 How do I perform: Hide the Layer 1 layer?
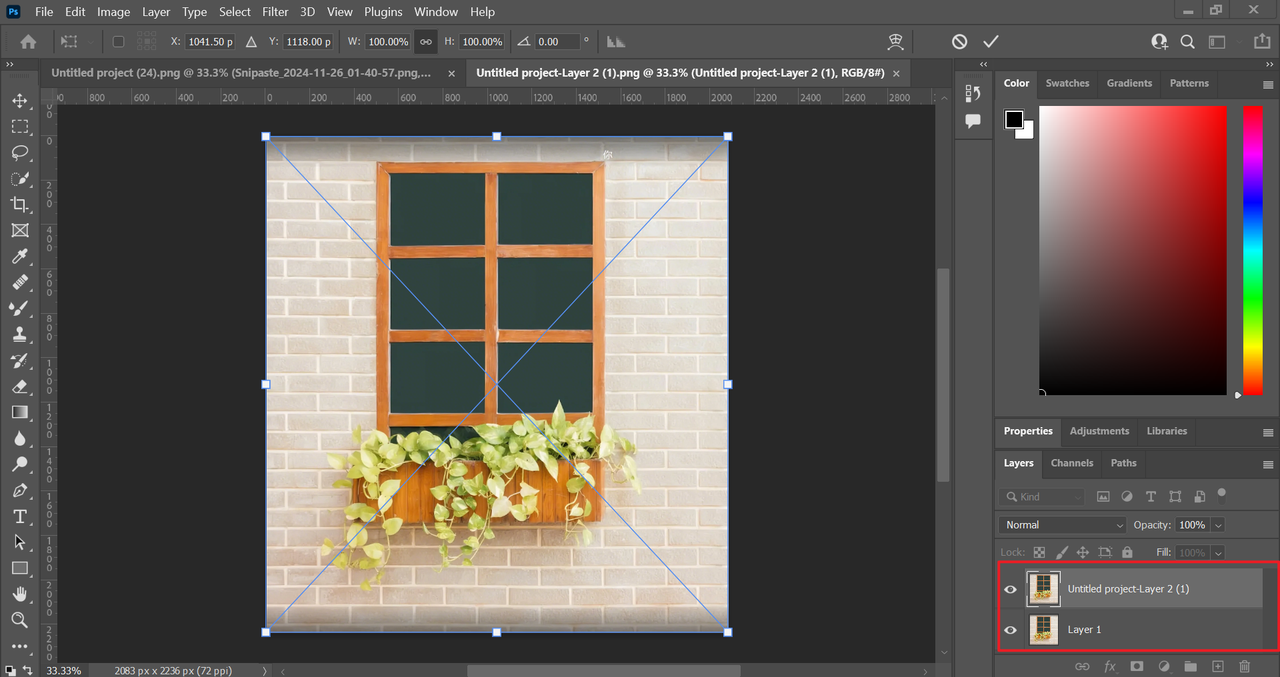(x=1010, y=630)
